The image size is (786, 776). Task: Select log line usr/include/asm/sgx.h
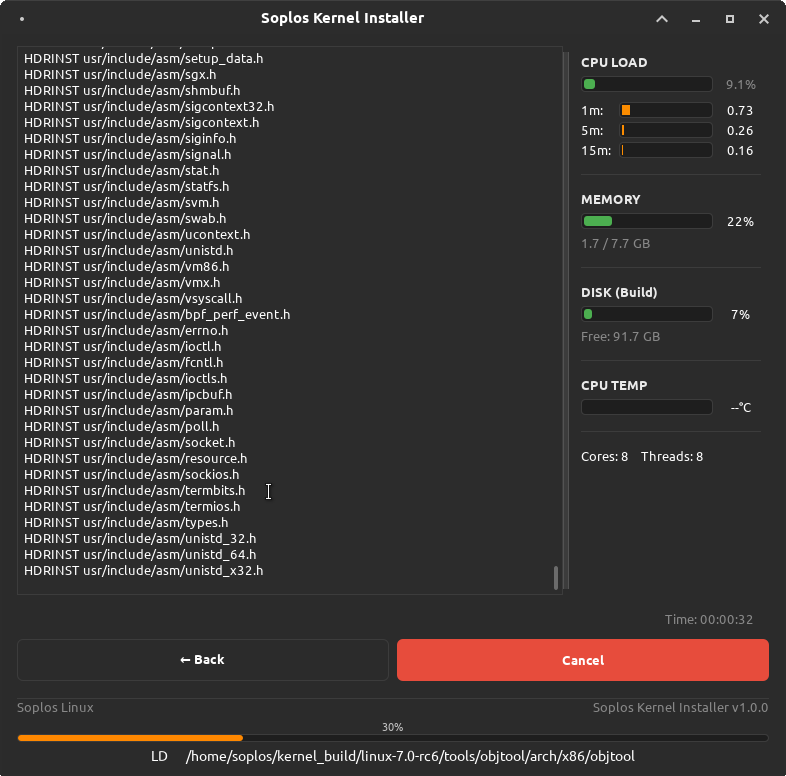coord(120,75)
